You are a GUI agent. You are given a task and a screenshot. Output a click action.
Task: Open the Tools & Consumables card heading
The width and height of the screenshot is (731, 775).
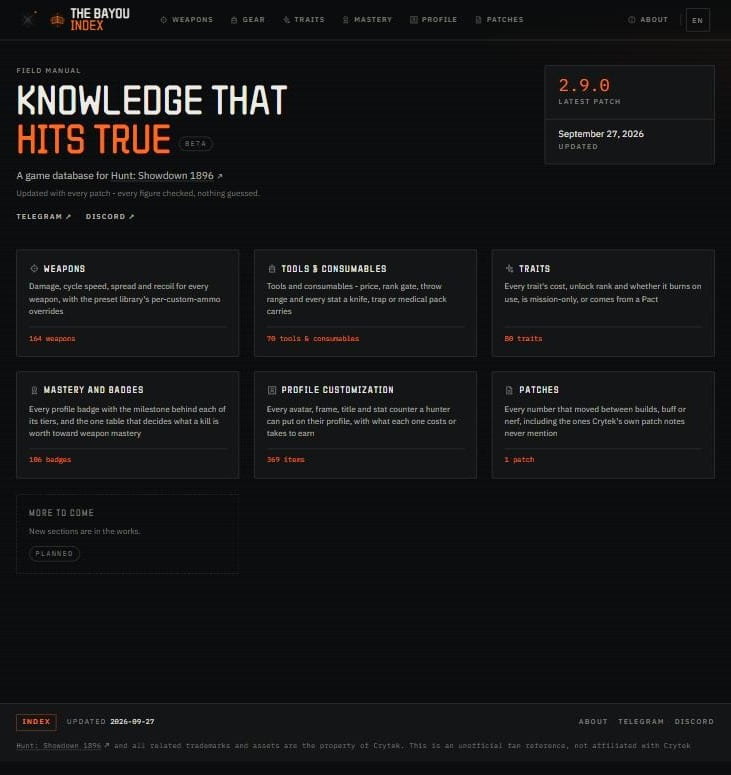334,268
